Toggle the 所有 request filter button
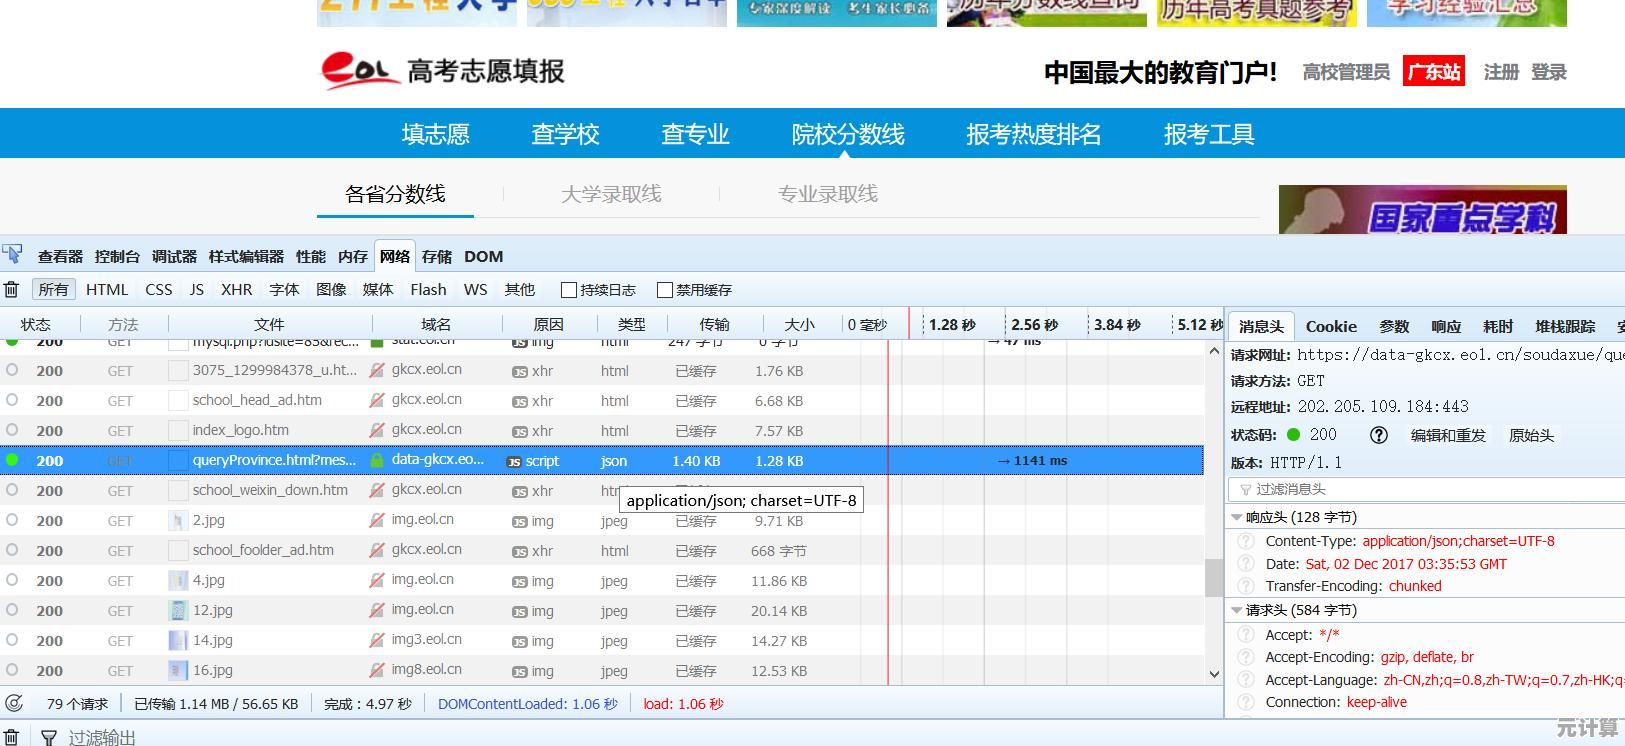Screen dimensions: 1625x746 coord(54,289)
